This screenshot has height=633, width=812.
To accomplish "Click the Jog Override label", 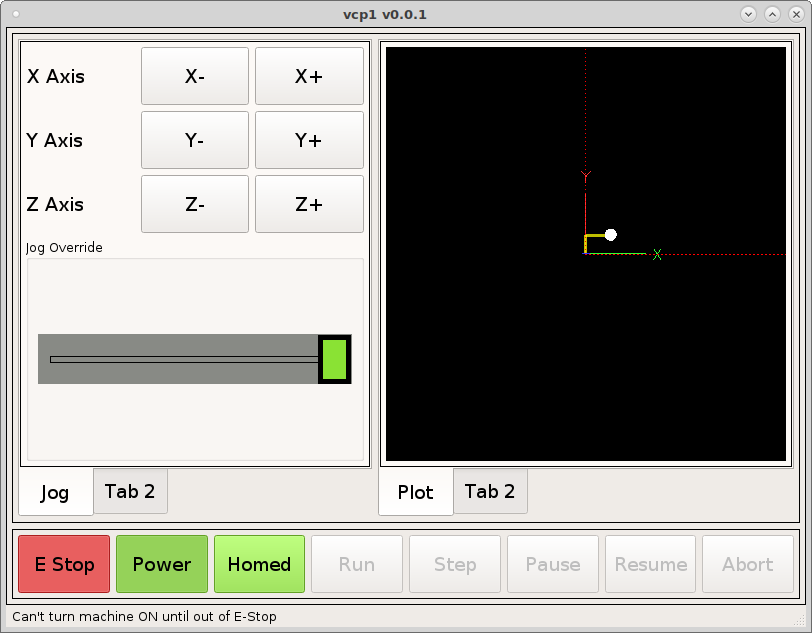I will tap(64, 248).
